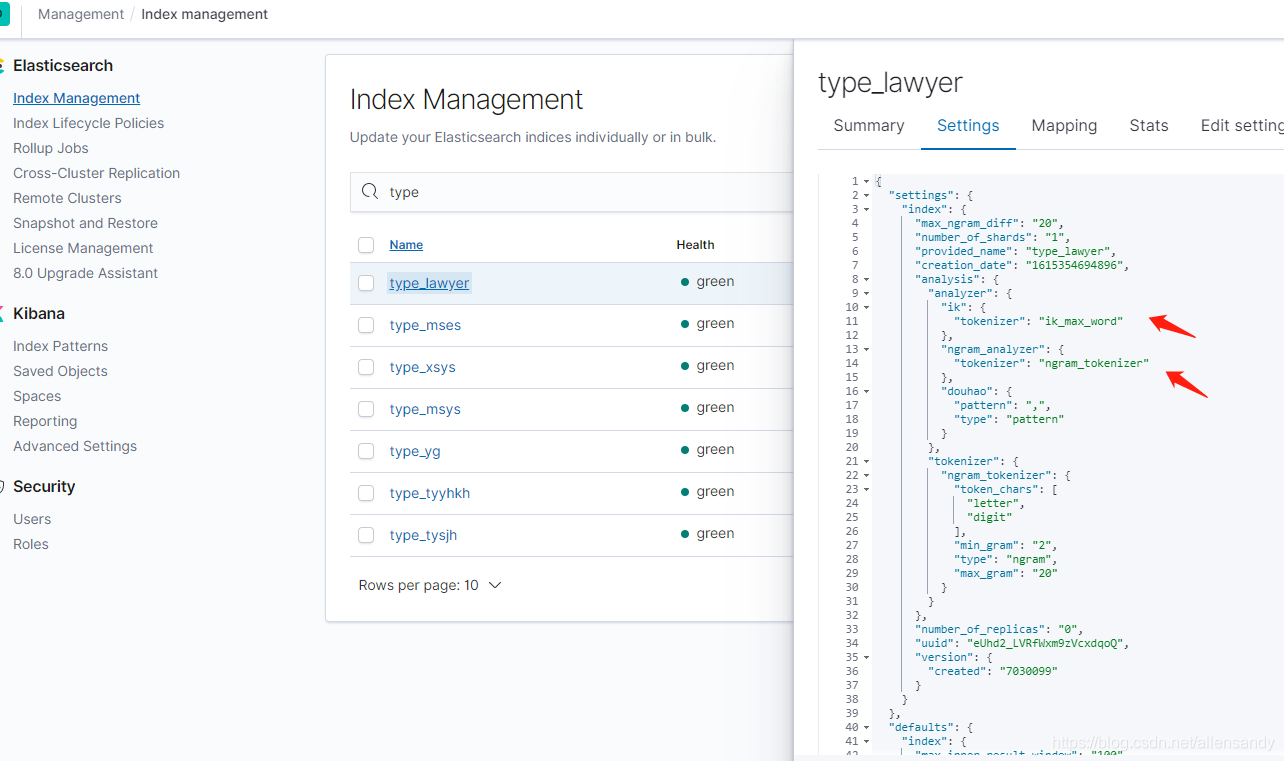Open Remote Clusters page
The image size is (1284, 761).
pos(67,198)
